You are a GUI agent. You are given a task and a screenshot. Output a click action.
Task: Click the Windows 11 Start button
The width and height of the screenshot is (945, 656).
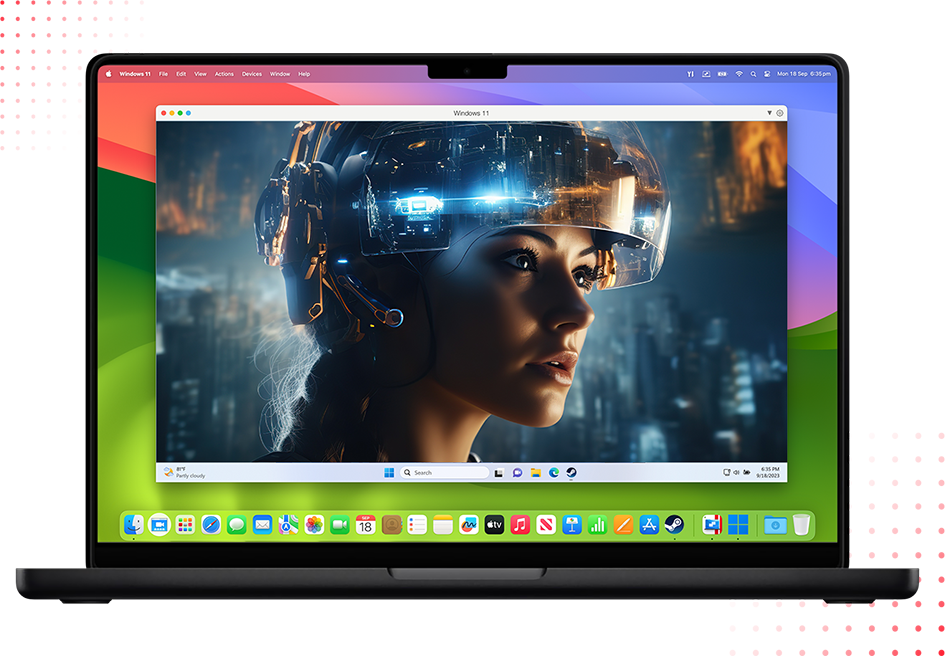388,472
